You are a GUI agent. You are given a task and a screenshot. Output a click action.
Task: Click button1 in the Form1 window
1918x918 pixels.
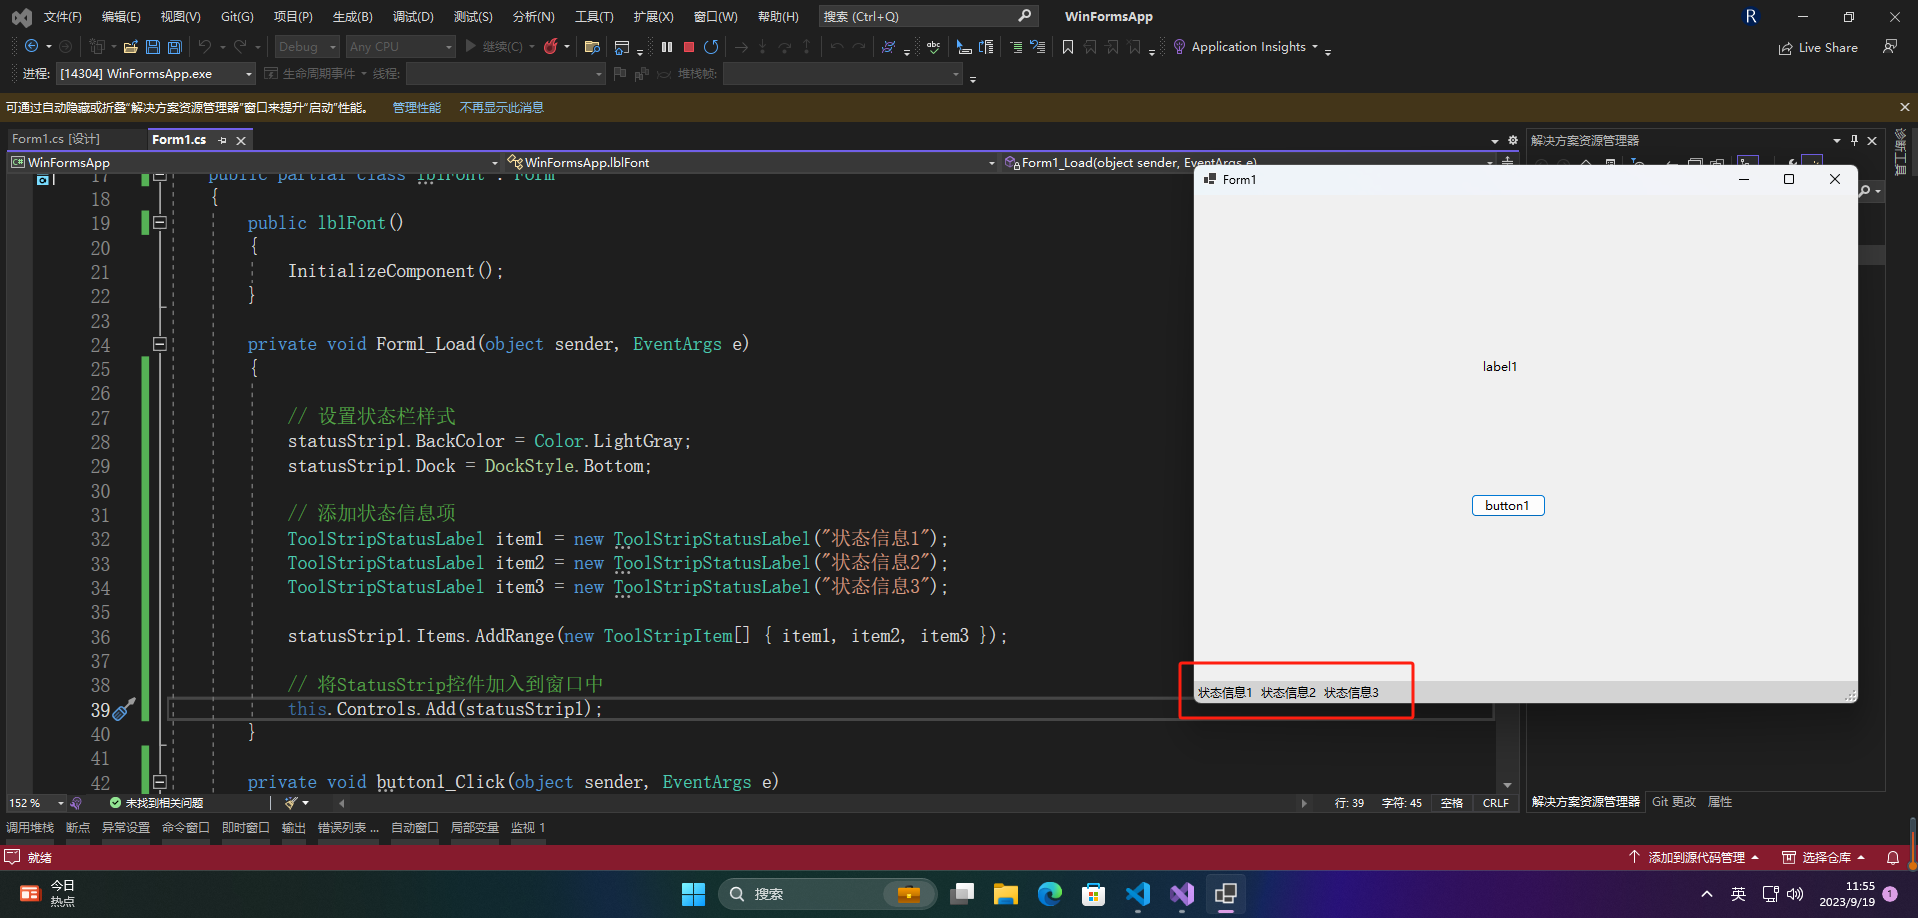(1507, 506)
